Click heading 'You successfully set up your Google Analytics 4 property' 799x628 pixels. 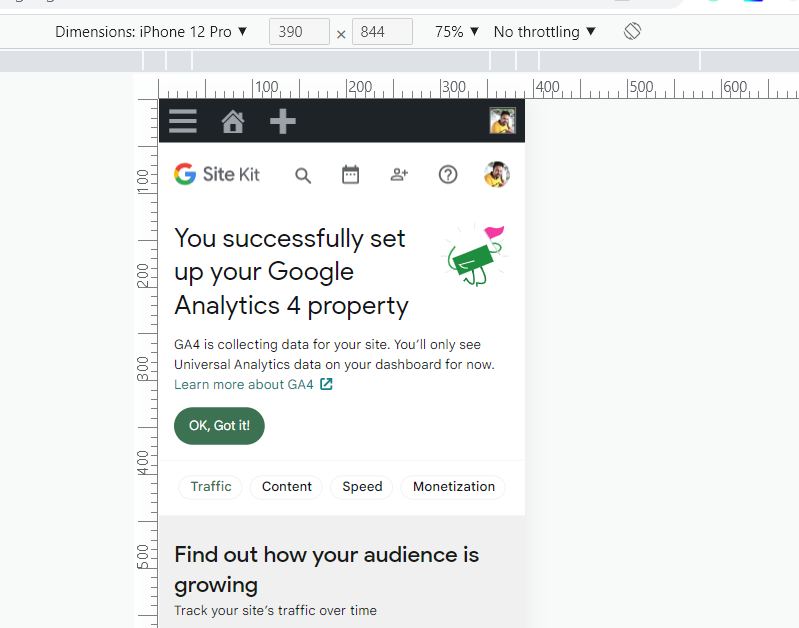coord(291,272)
